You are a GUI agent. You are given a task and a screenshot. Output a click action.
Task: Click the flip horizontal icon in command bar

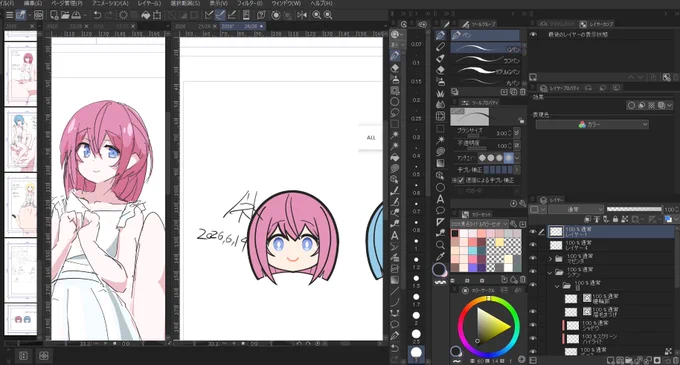coord(302,15)
